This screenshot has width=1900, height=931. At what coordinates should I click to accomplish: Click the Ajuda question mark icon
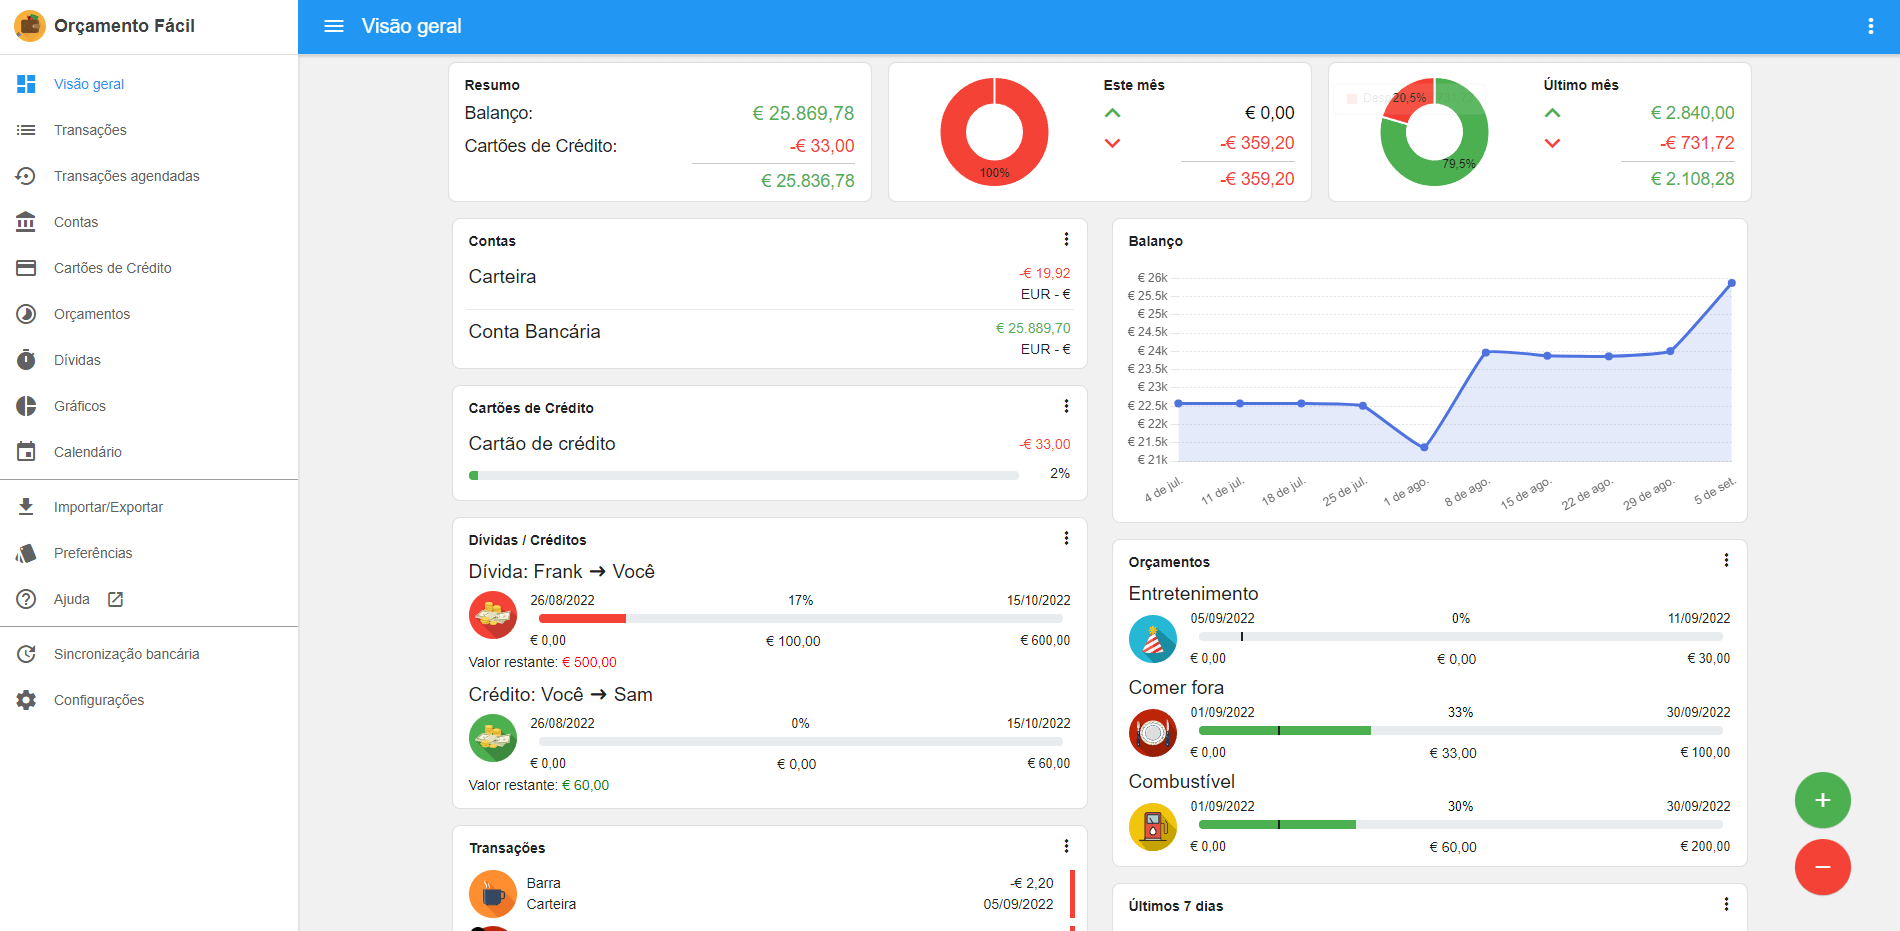pos(26,599)
